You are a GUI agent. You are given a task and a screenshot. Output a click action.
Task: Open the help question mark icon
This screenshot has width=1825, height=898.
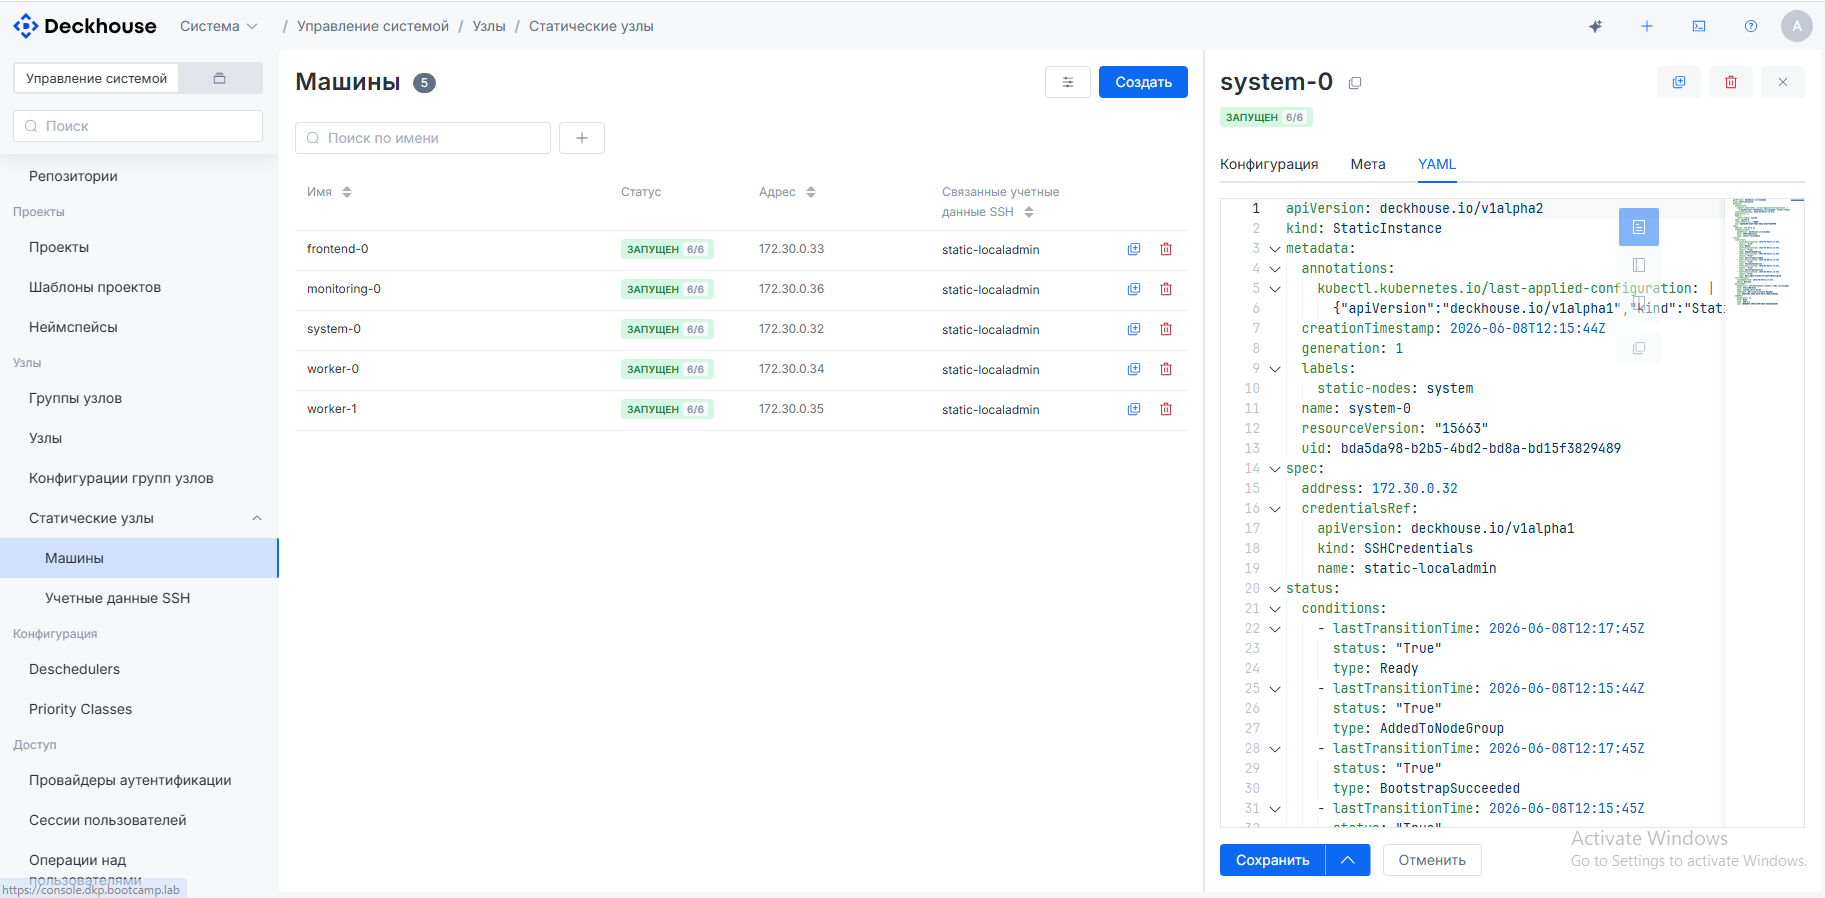point(1751,26)
